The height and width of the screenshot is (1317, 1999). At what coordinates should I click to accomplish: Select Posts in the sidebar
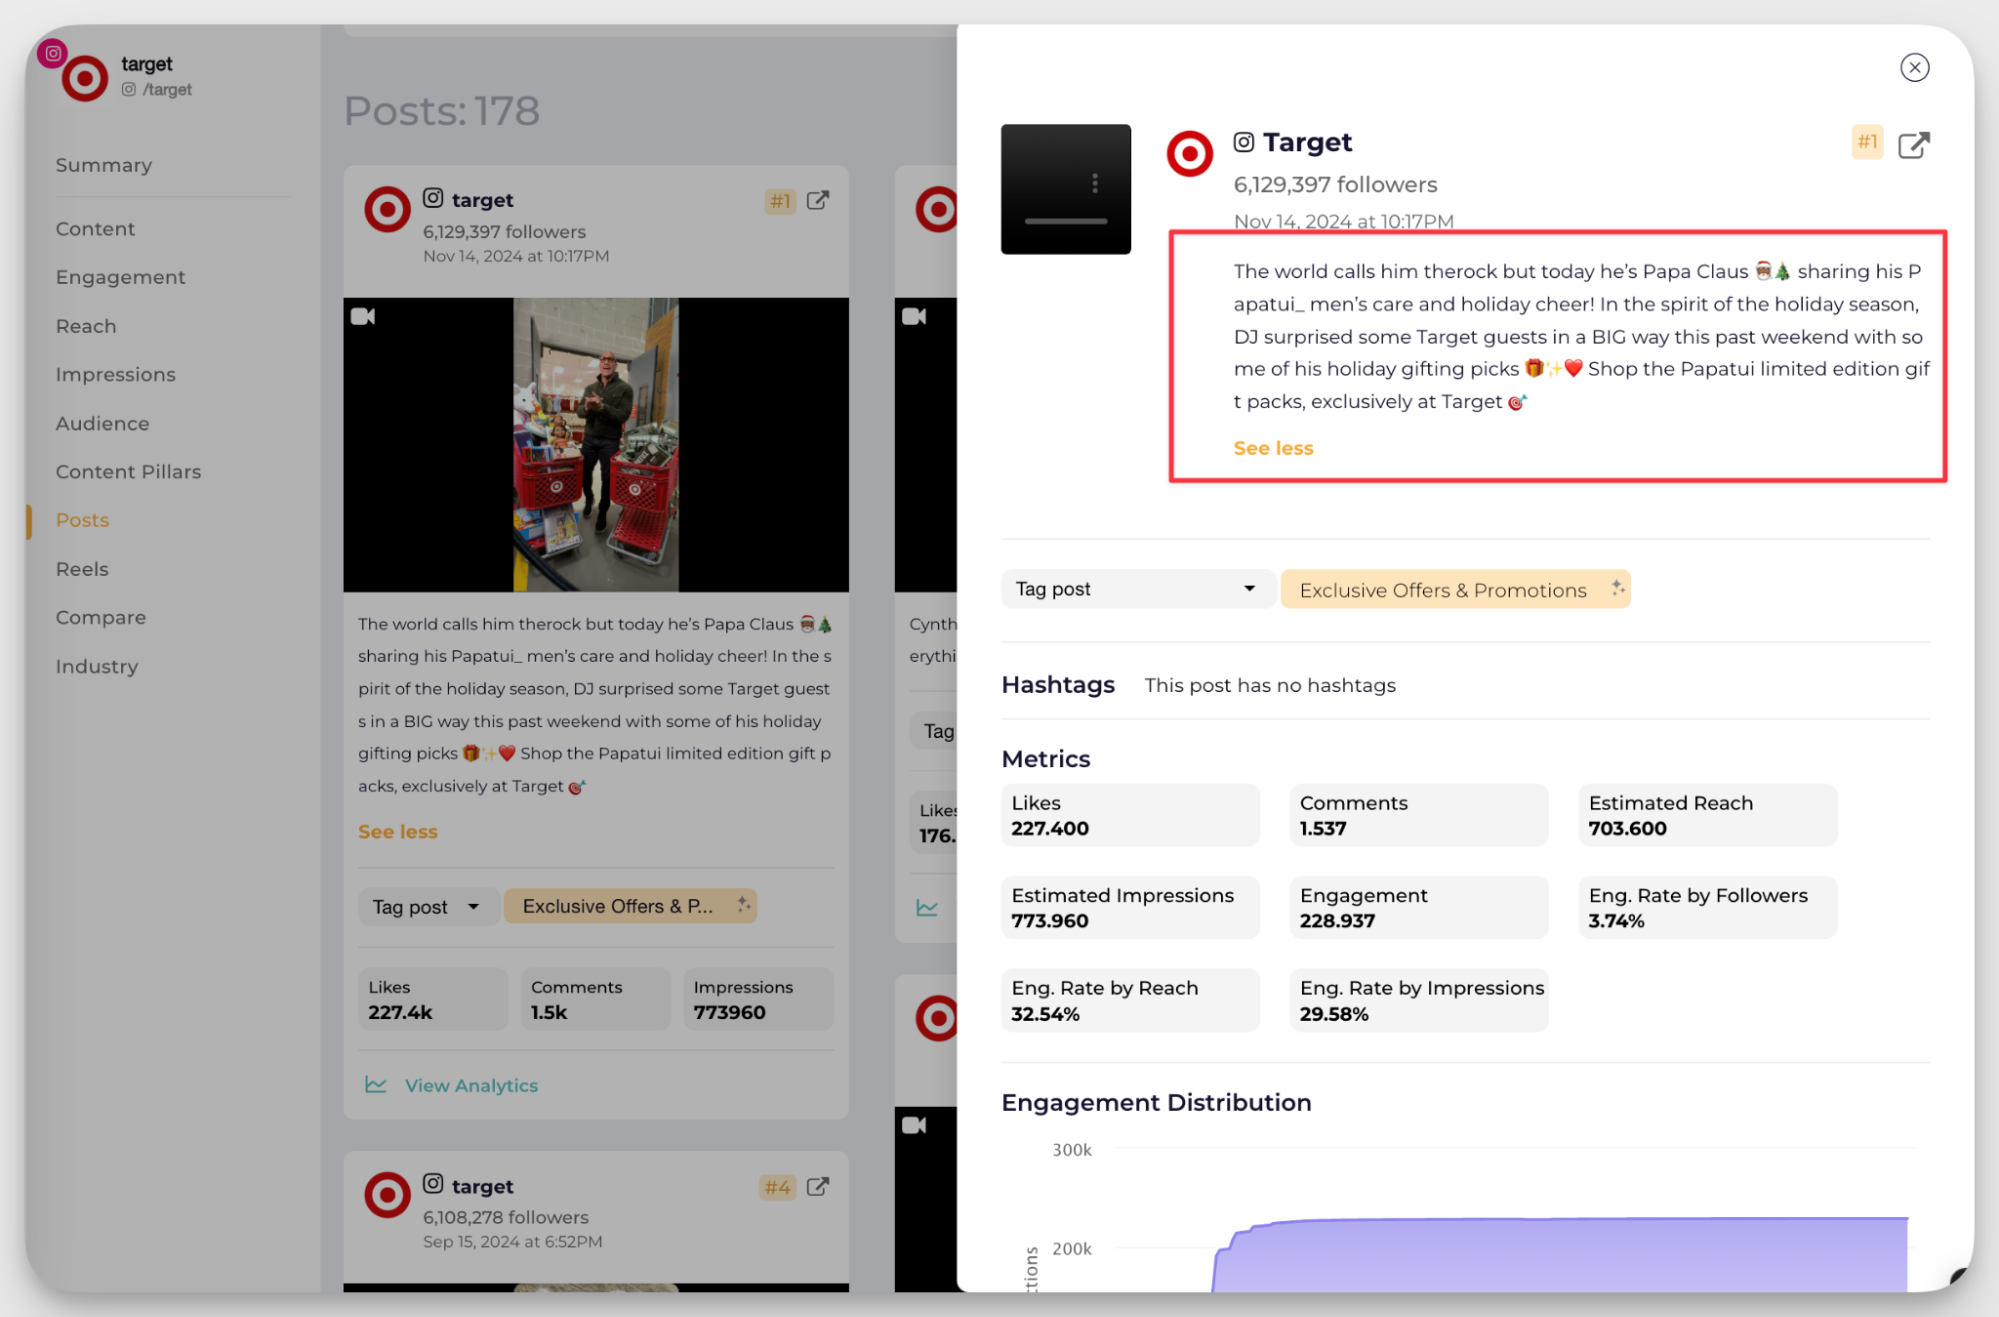[x=83, y=520]
